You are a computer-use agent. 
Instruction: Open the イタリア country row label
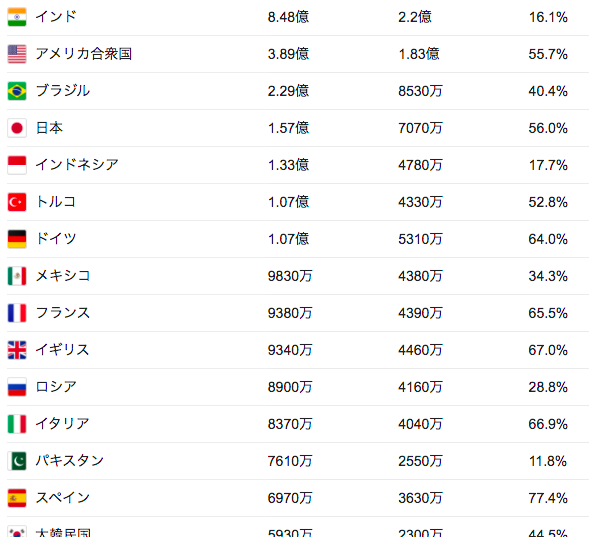(x=62, y=424)
